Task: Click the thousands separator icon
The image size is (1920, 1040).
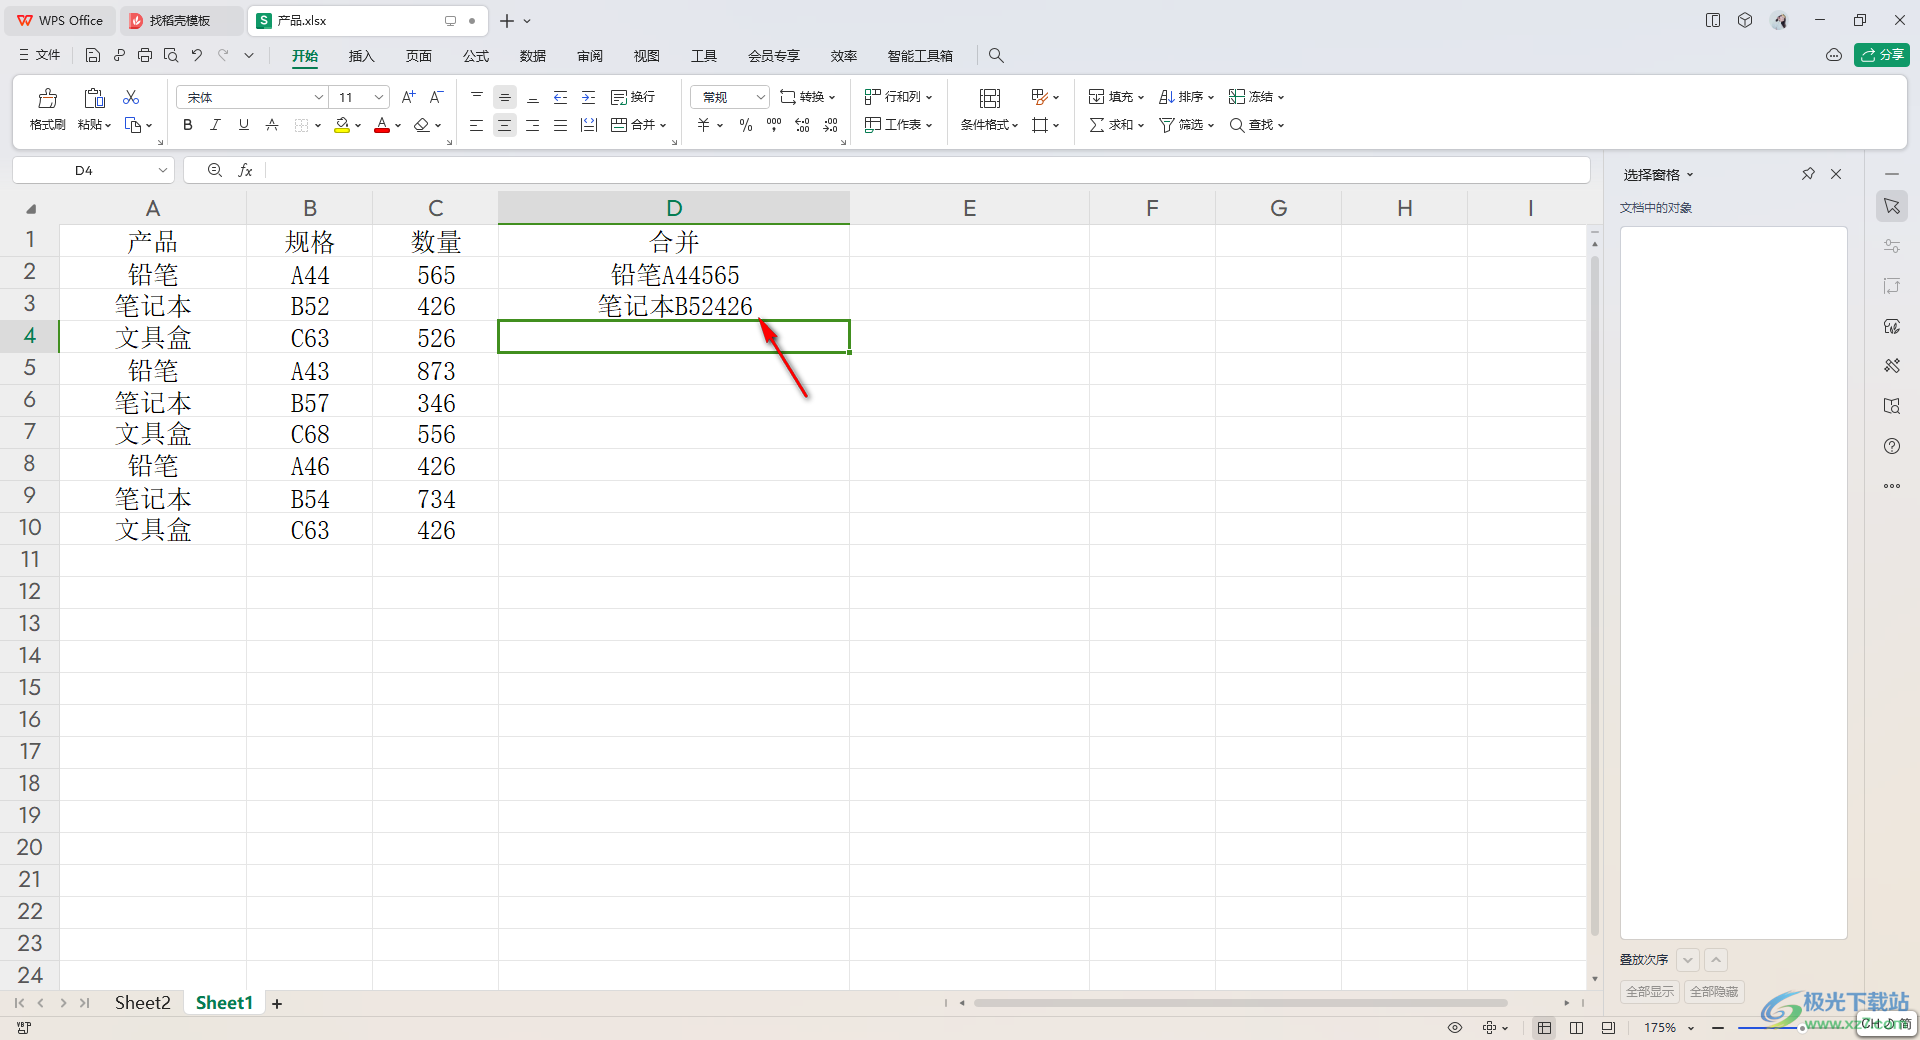Action: 774,125
